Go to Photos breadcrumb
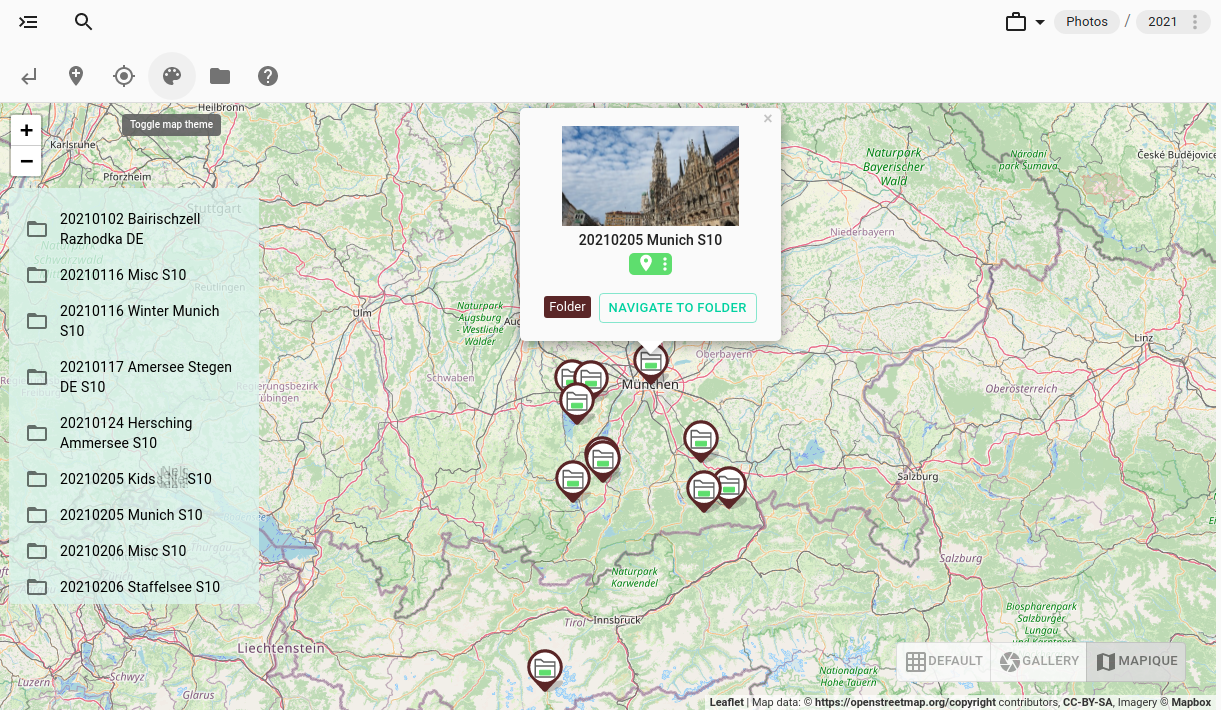Viewport: 1221px width, 710px height. pyautogui.click(x=1087, y=22)
